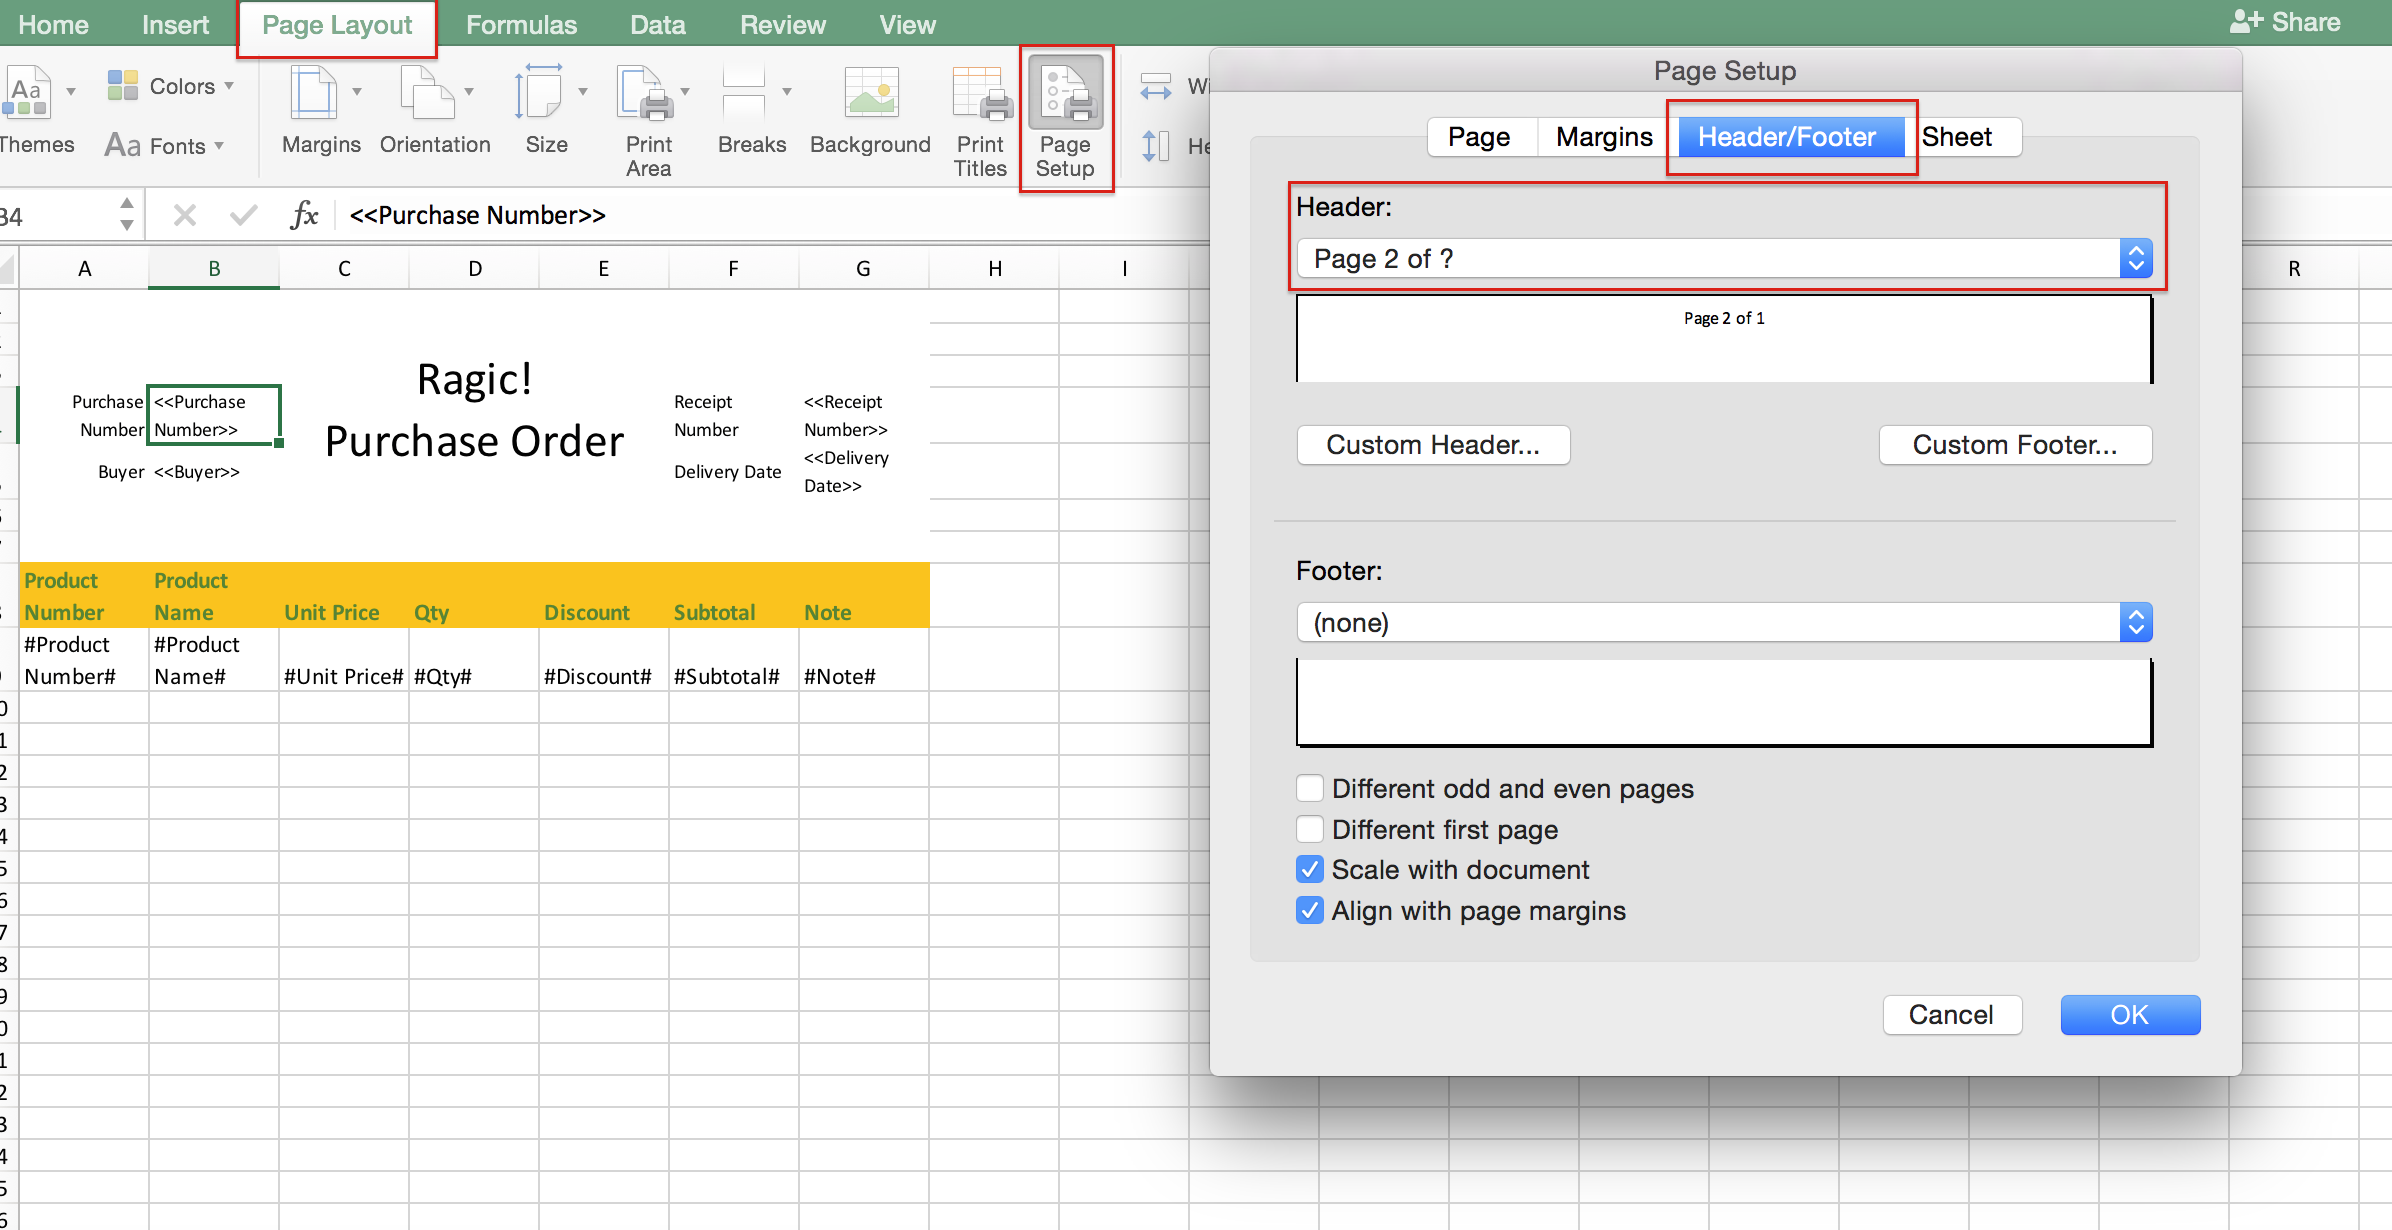Viewport: 2392px width, 1230px height.
Task: Select the <<Buyer>> cell
Action: click(x=213, y=472)
